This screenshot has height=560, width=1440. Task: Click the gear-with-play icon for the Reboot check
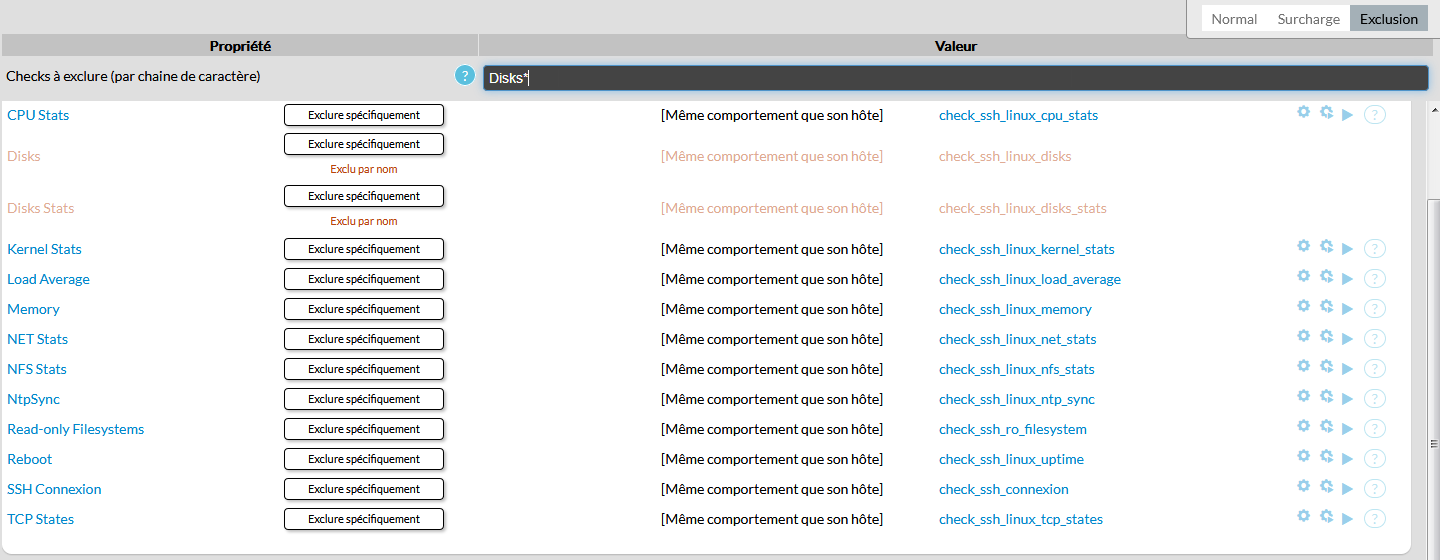(1326, 456)
